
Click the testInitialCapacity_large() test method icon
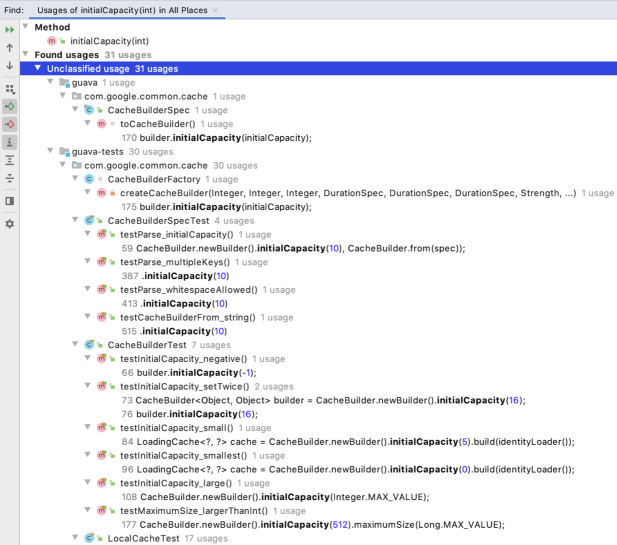tap(102, 483)
